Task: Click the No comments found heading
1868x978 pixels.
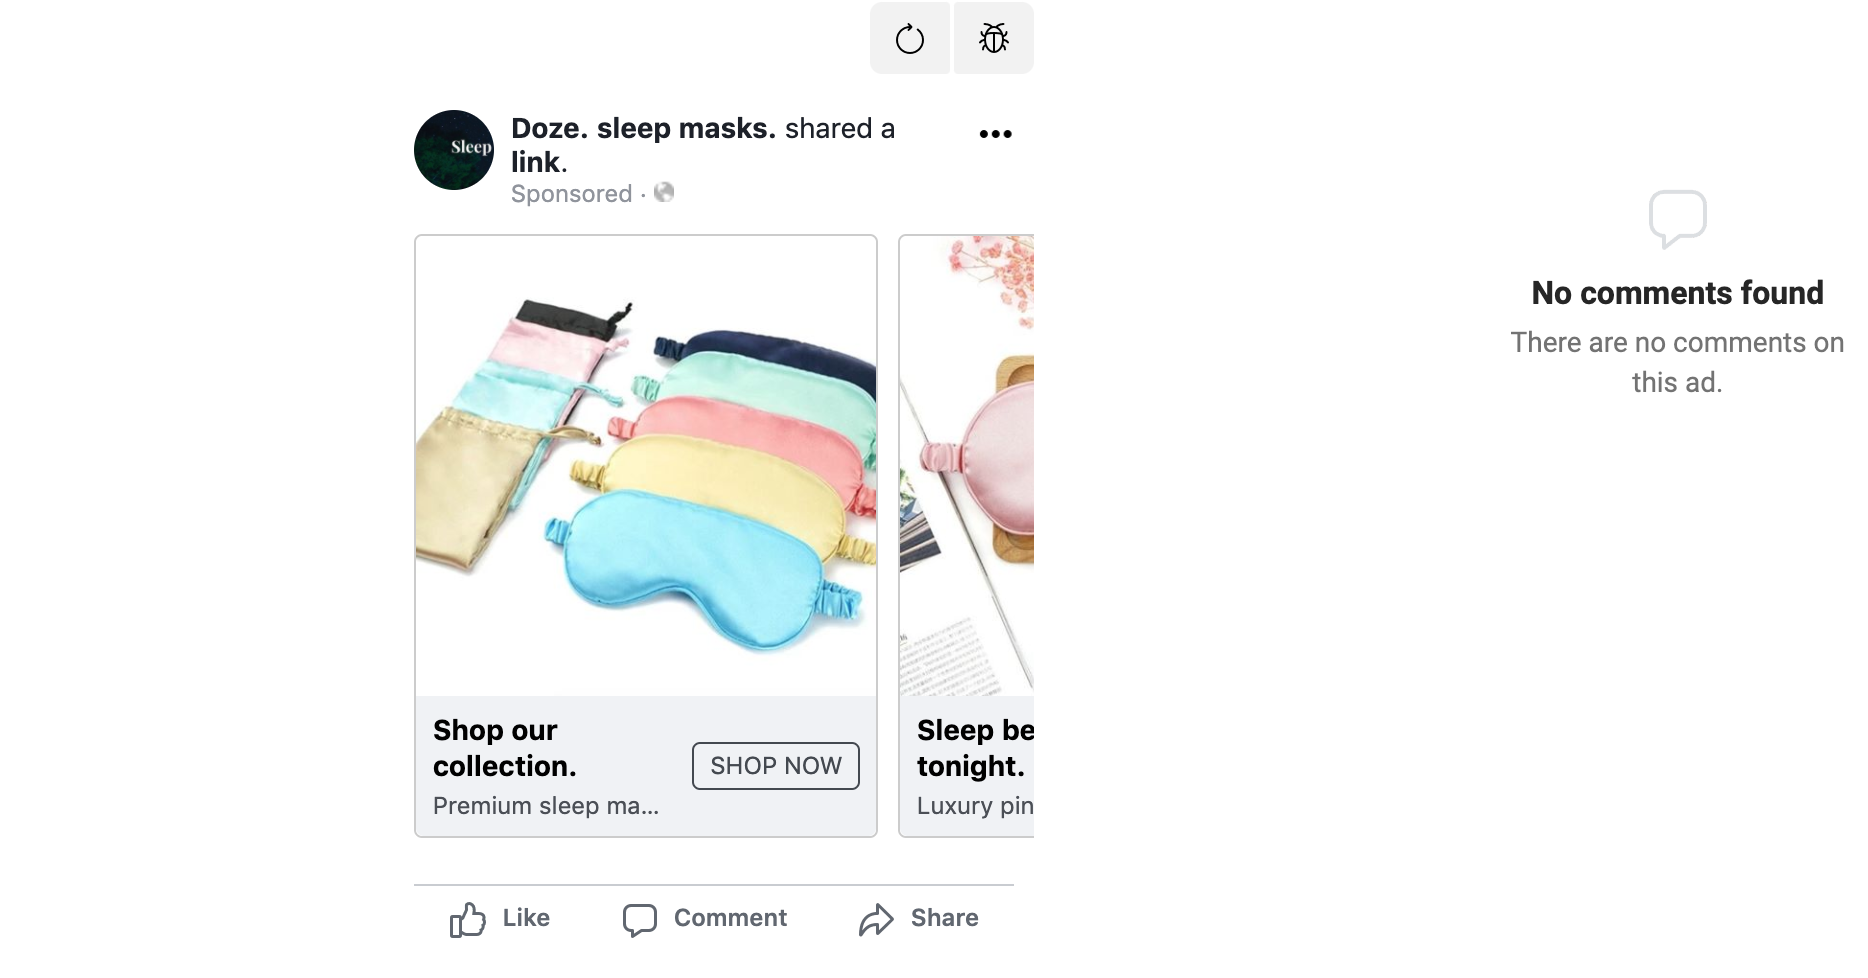Action: [x=1678, y=293]
